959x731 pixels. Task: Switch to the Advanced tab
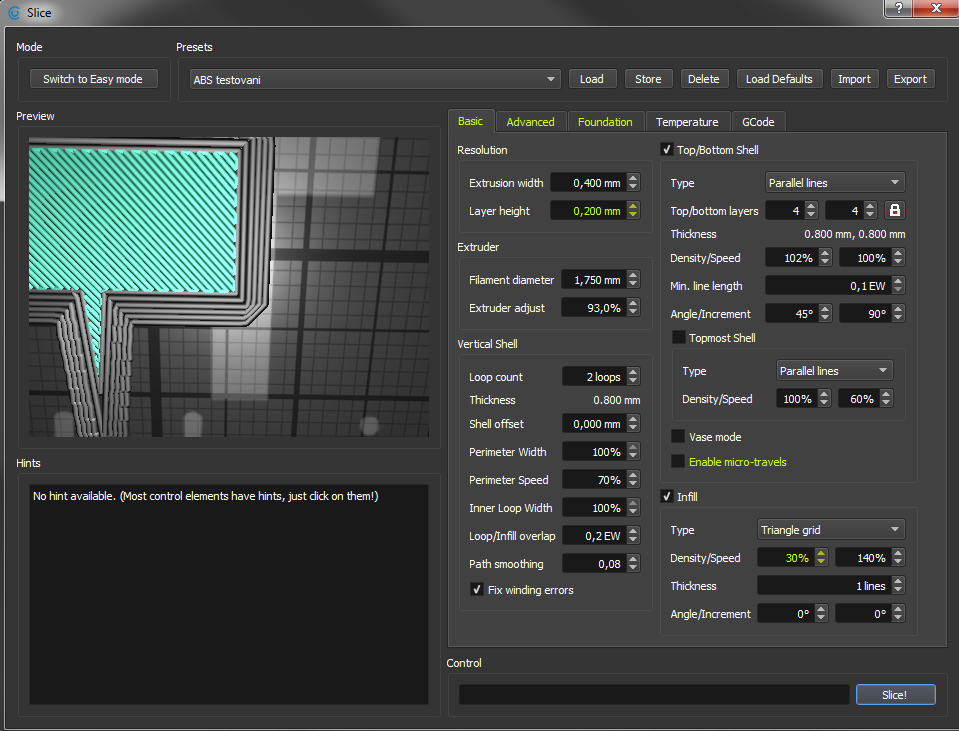(530, 122)
